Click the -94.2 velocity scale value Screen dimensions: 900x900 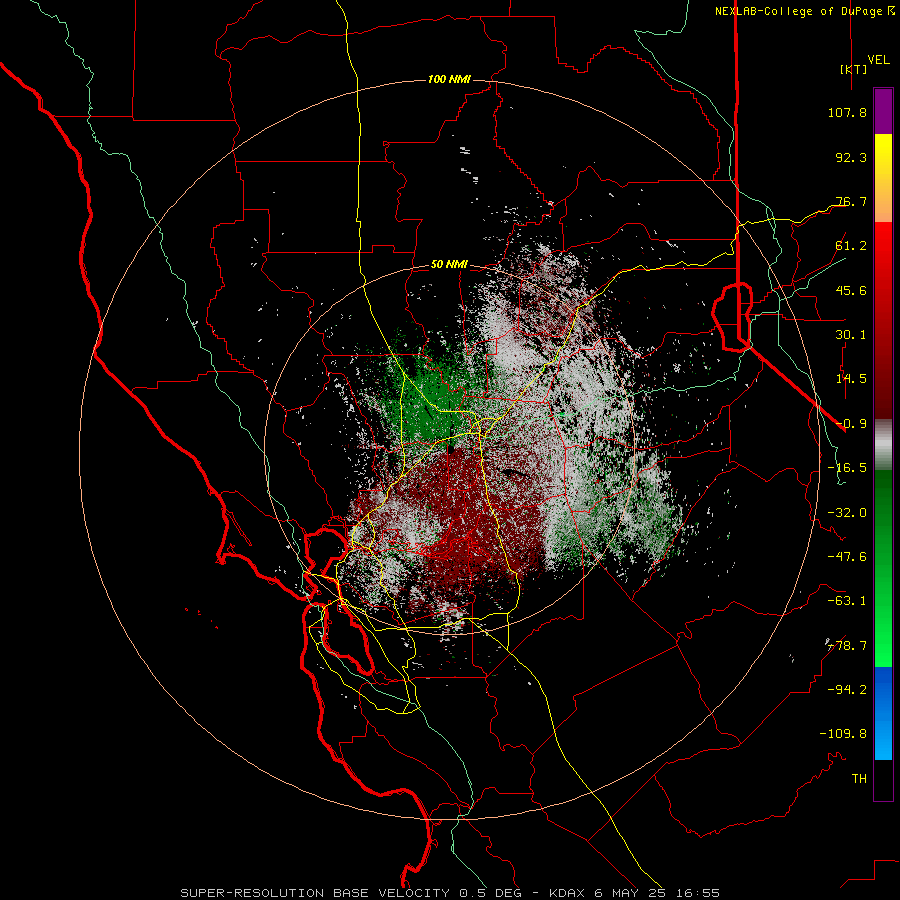click(x=847, y=690)
